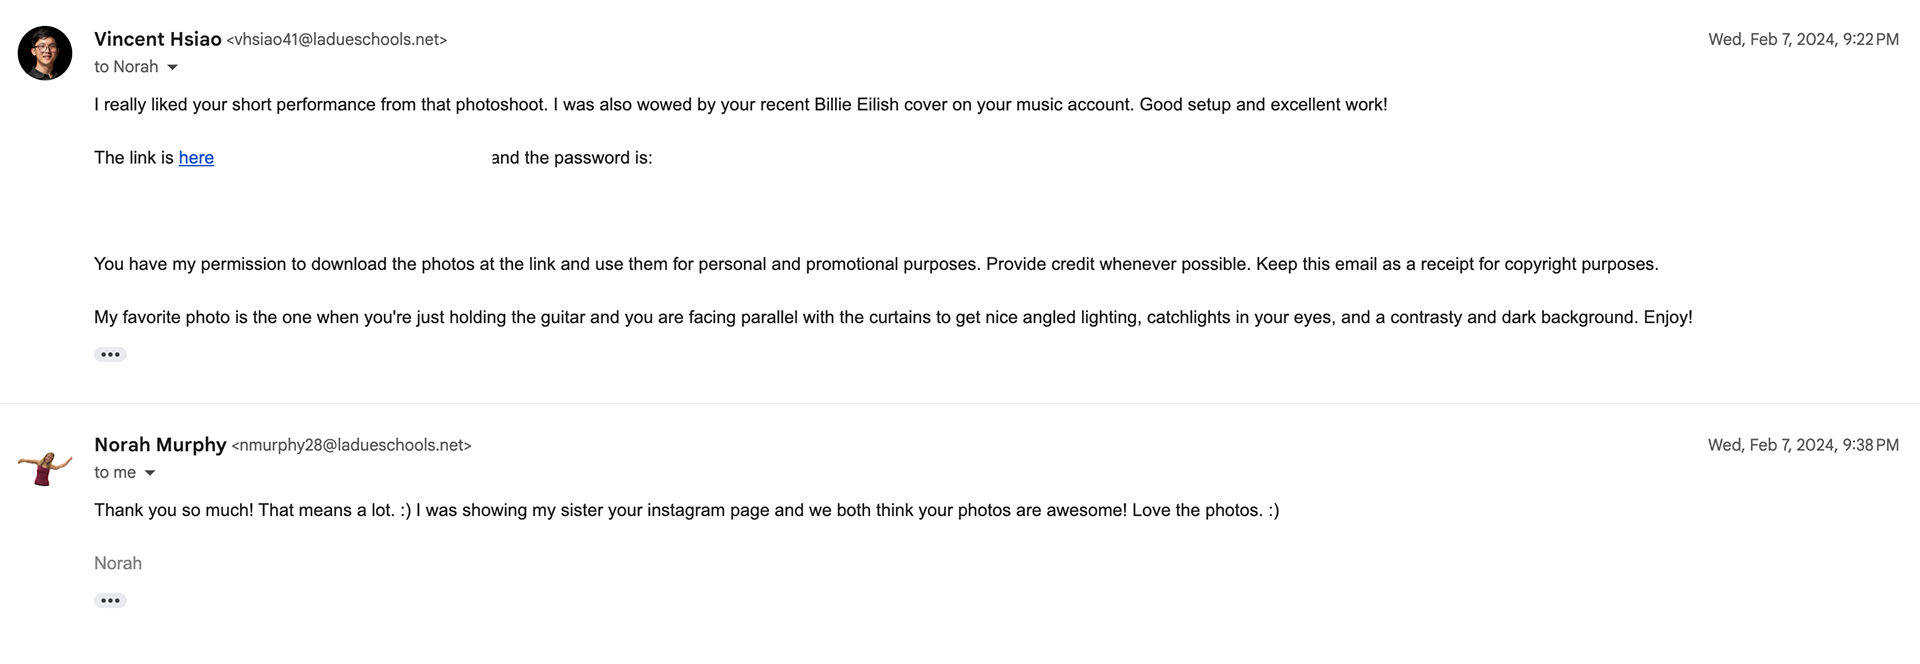
Task: Click Norah Murphy's profile avatar
Action: pyautogui.click(x=45, y=467)
